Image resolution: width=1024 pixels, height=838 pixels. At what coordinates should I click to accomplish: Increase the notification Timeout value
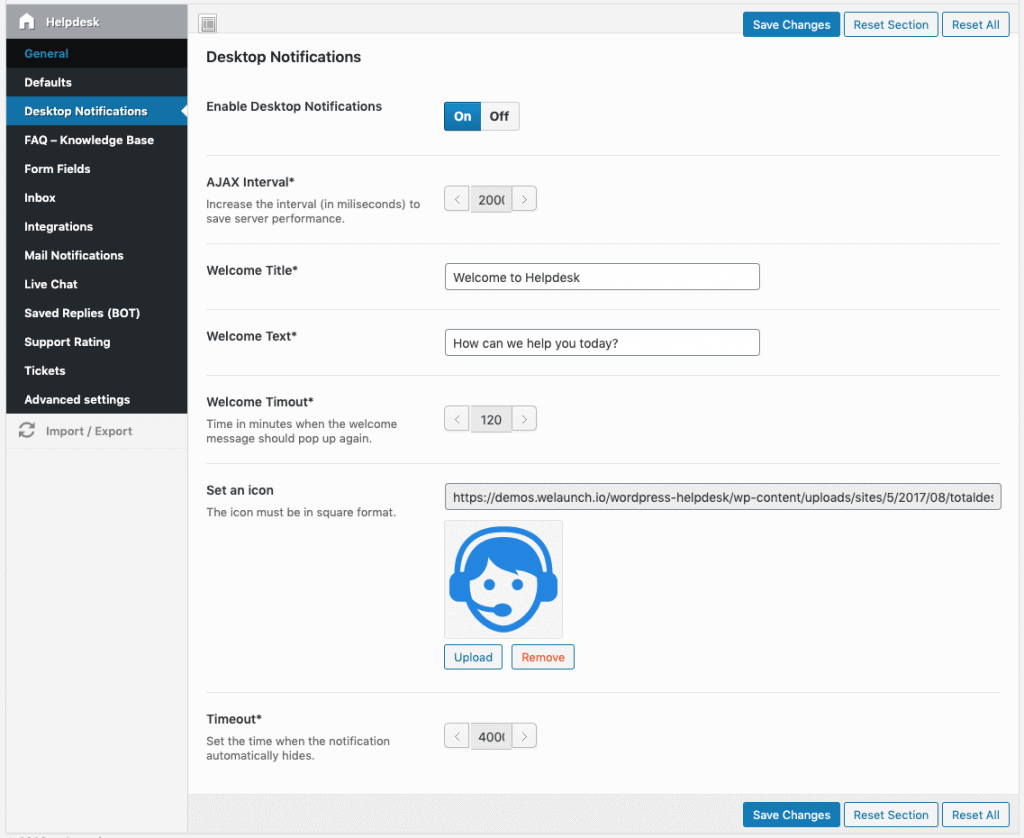point(525,737)
